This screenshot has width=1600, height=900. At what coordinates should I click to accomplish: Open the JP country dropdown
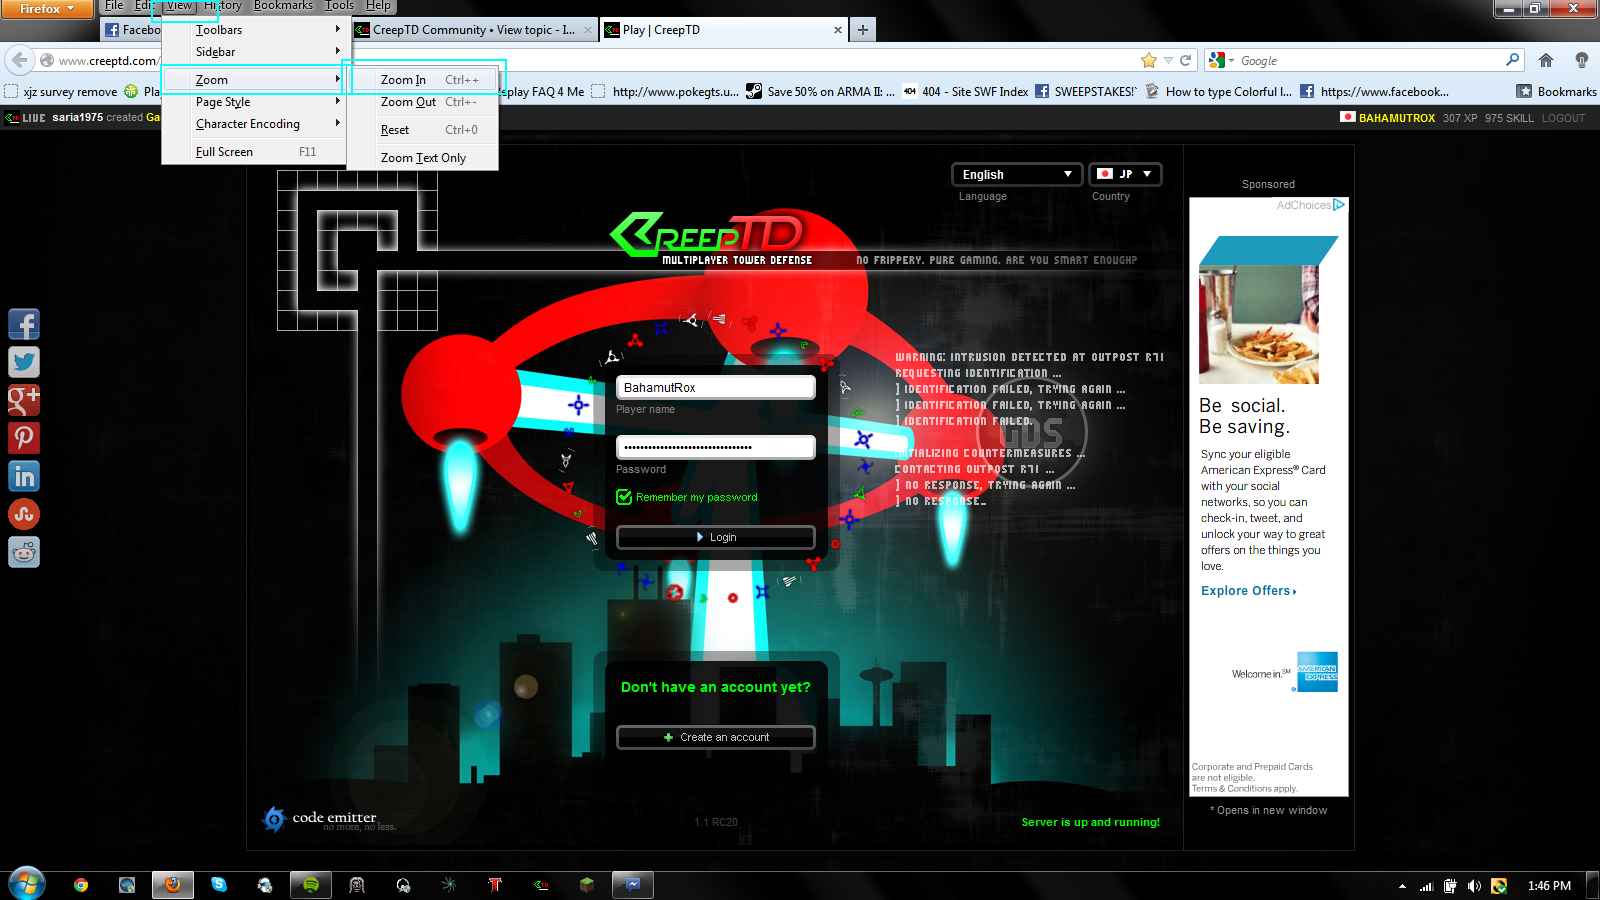tap(1125, 174)
